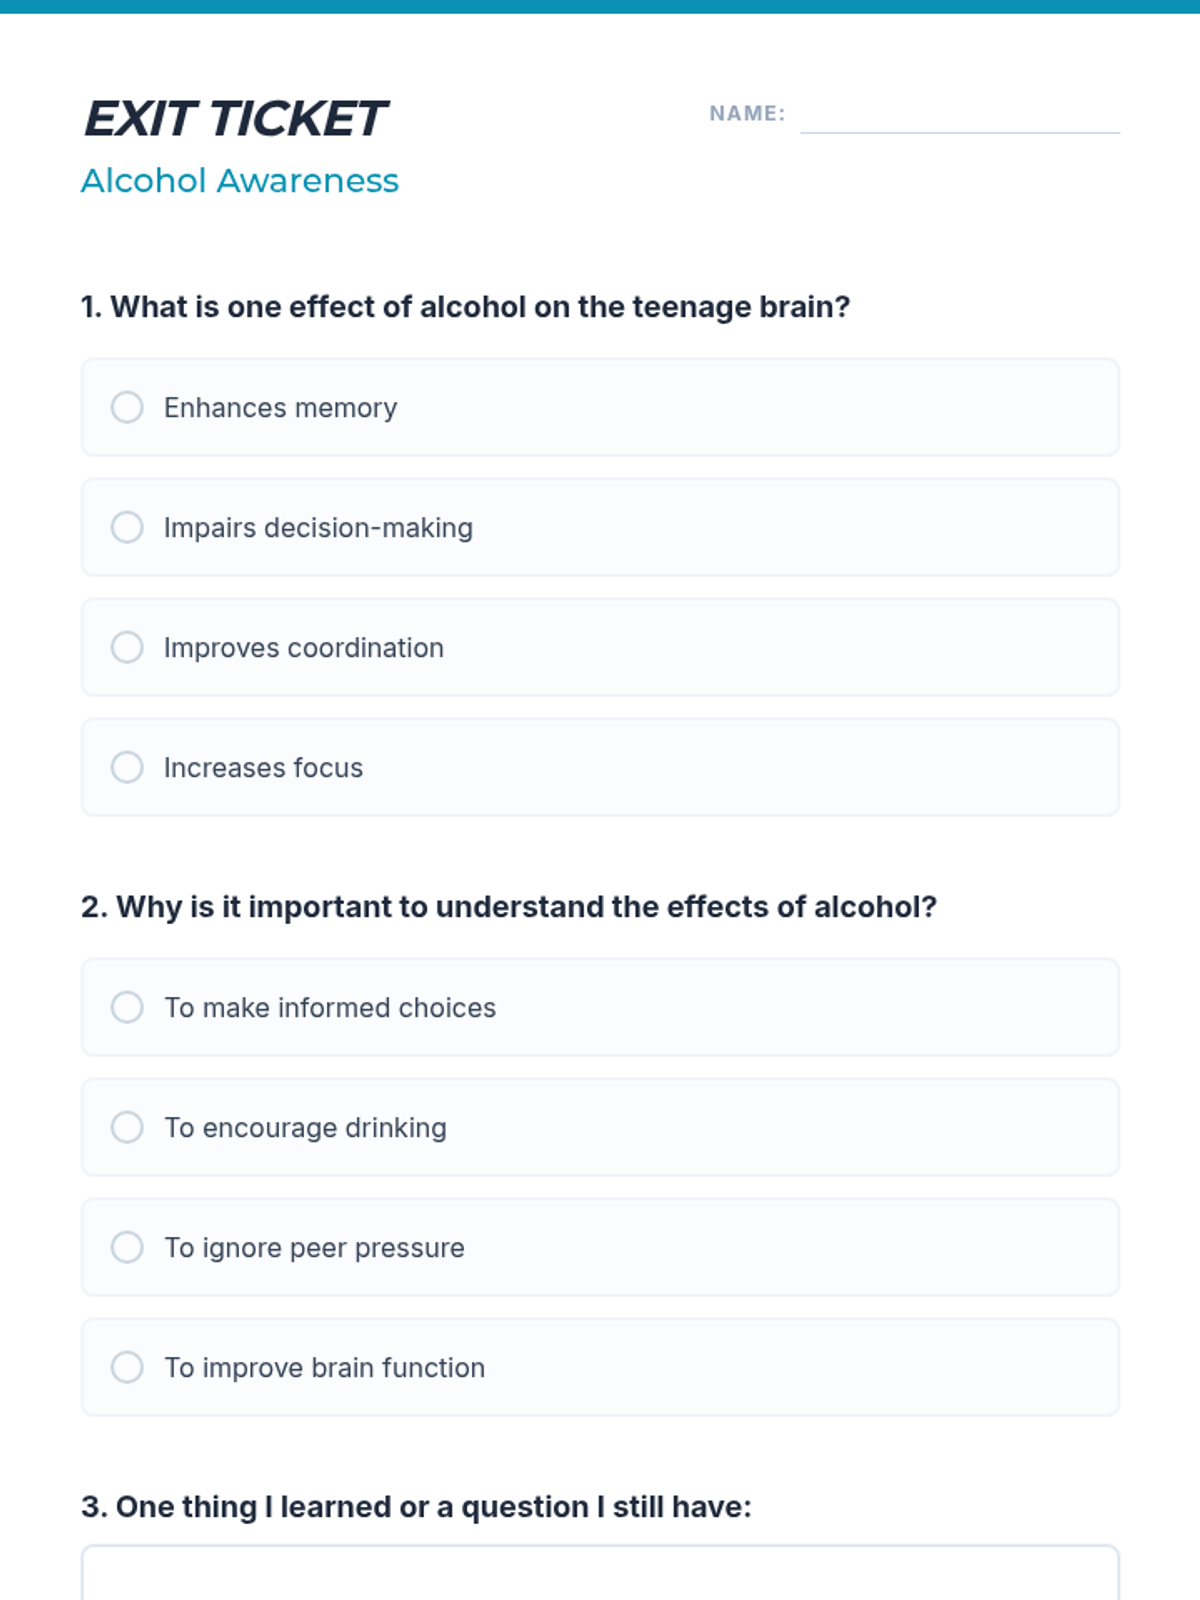Select the 'Enhances memory' radio button

tap(127, 407)
